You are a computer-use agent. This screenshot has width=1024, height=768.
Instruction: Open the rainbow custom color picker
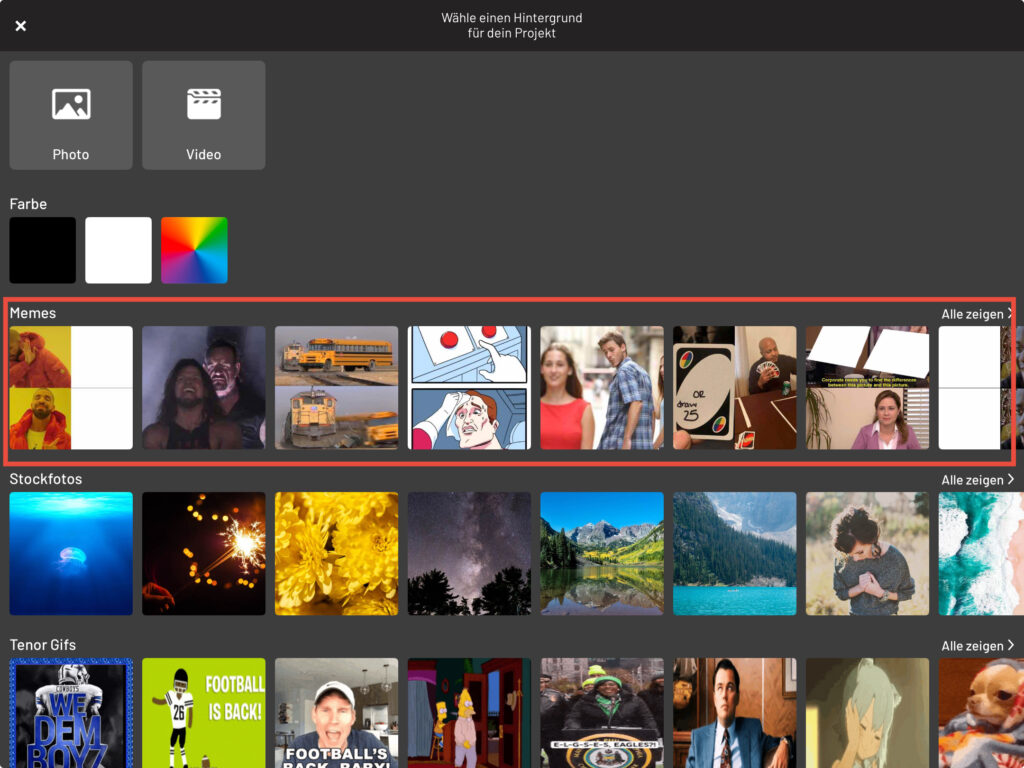(x=194, y=250)
